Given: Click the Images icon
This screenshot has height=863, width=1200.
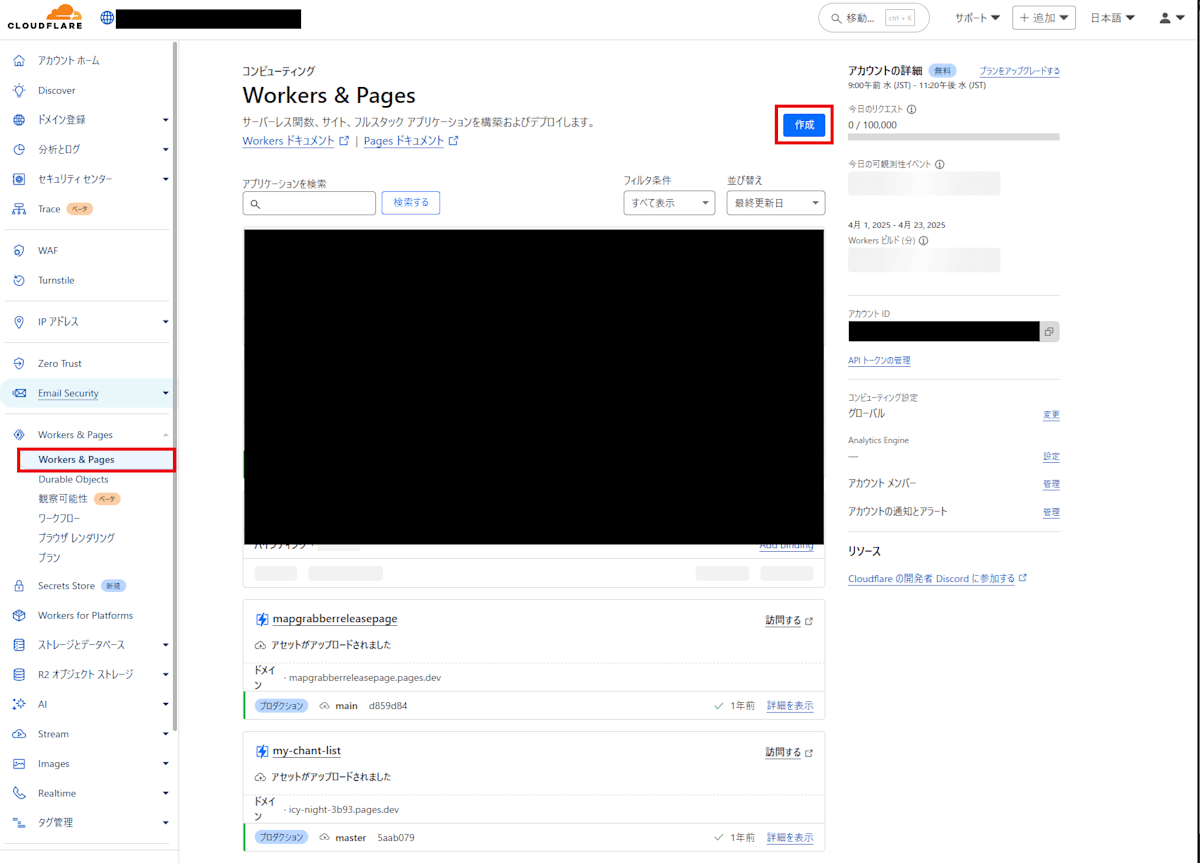Looking at the screenshot, I should tap(19, 763).
